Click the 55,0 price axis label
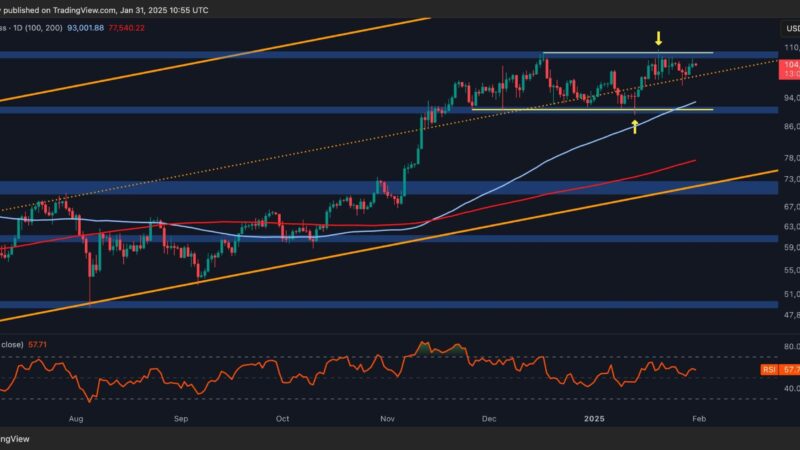Viewport: 800px width, 450px height. (792, 270)
